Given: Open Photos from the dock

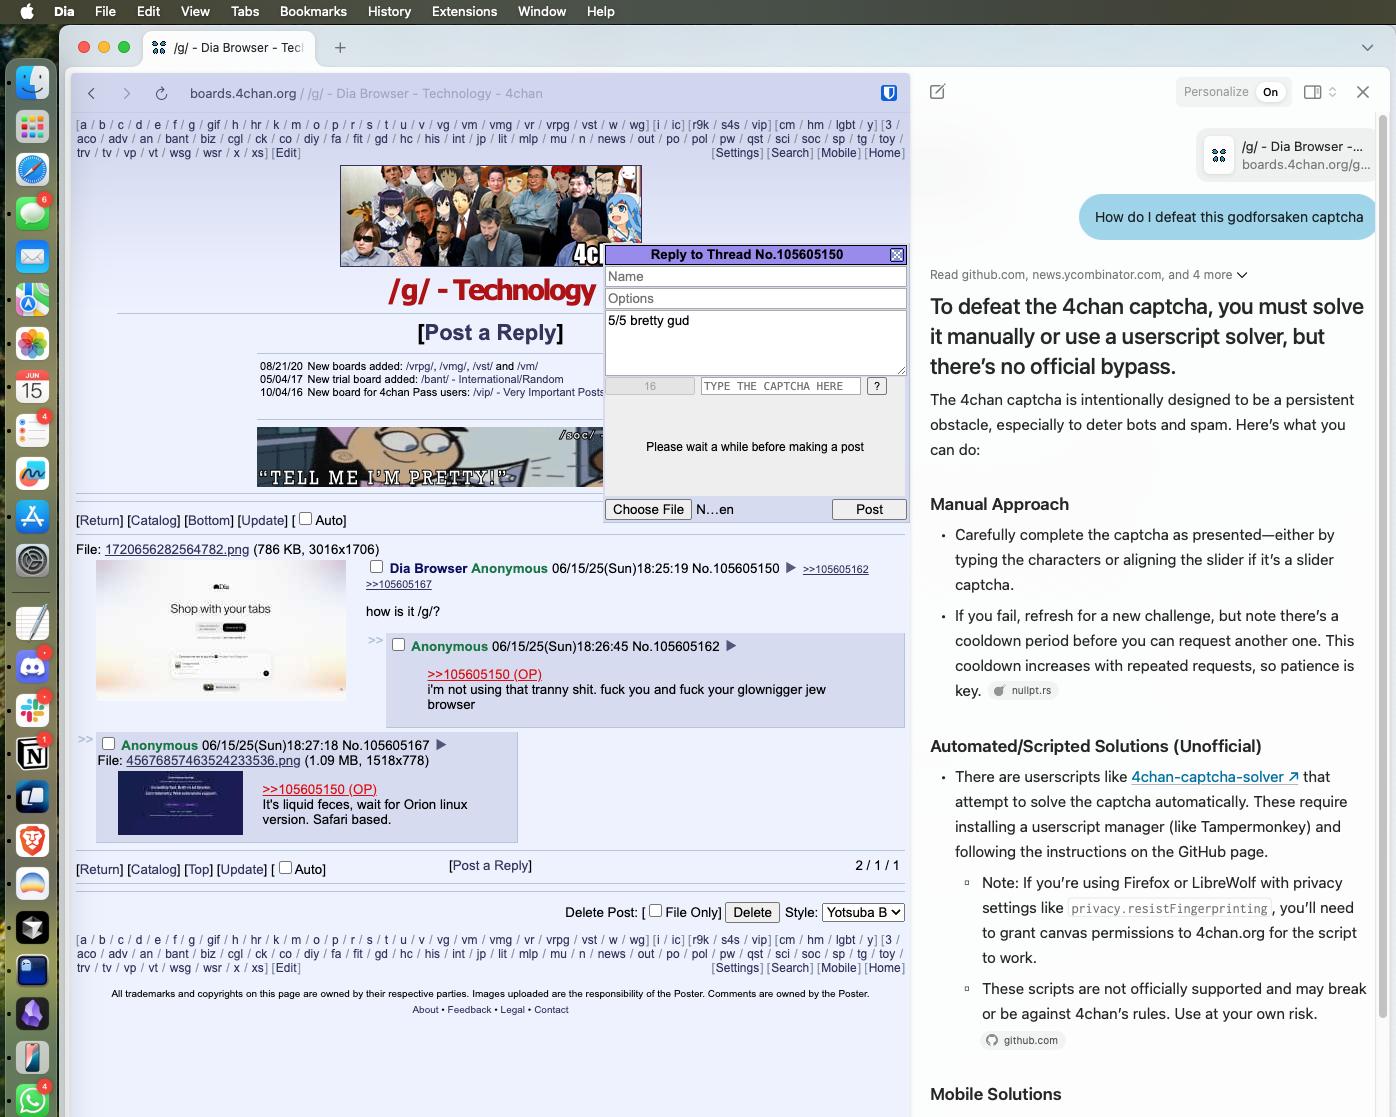Looking at the screenshot, I should (32, 343).
